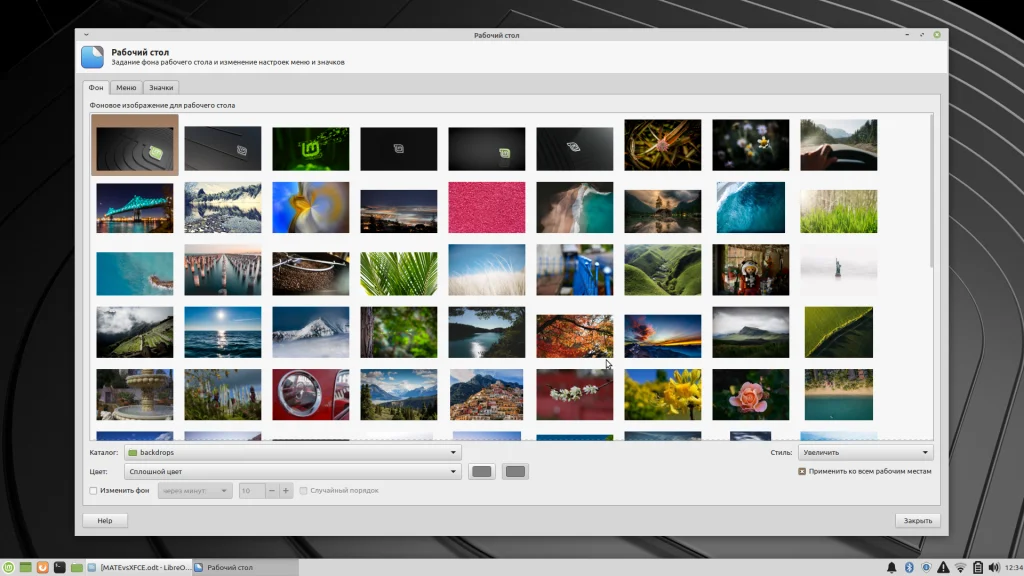This screenshot has height=576, width=1024.
Task: Enable the Изменить фон checkbox
Action: pyautogui.click(x=93, y=490)
